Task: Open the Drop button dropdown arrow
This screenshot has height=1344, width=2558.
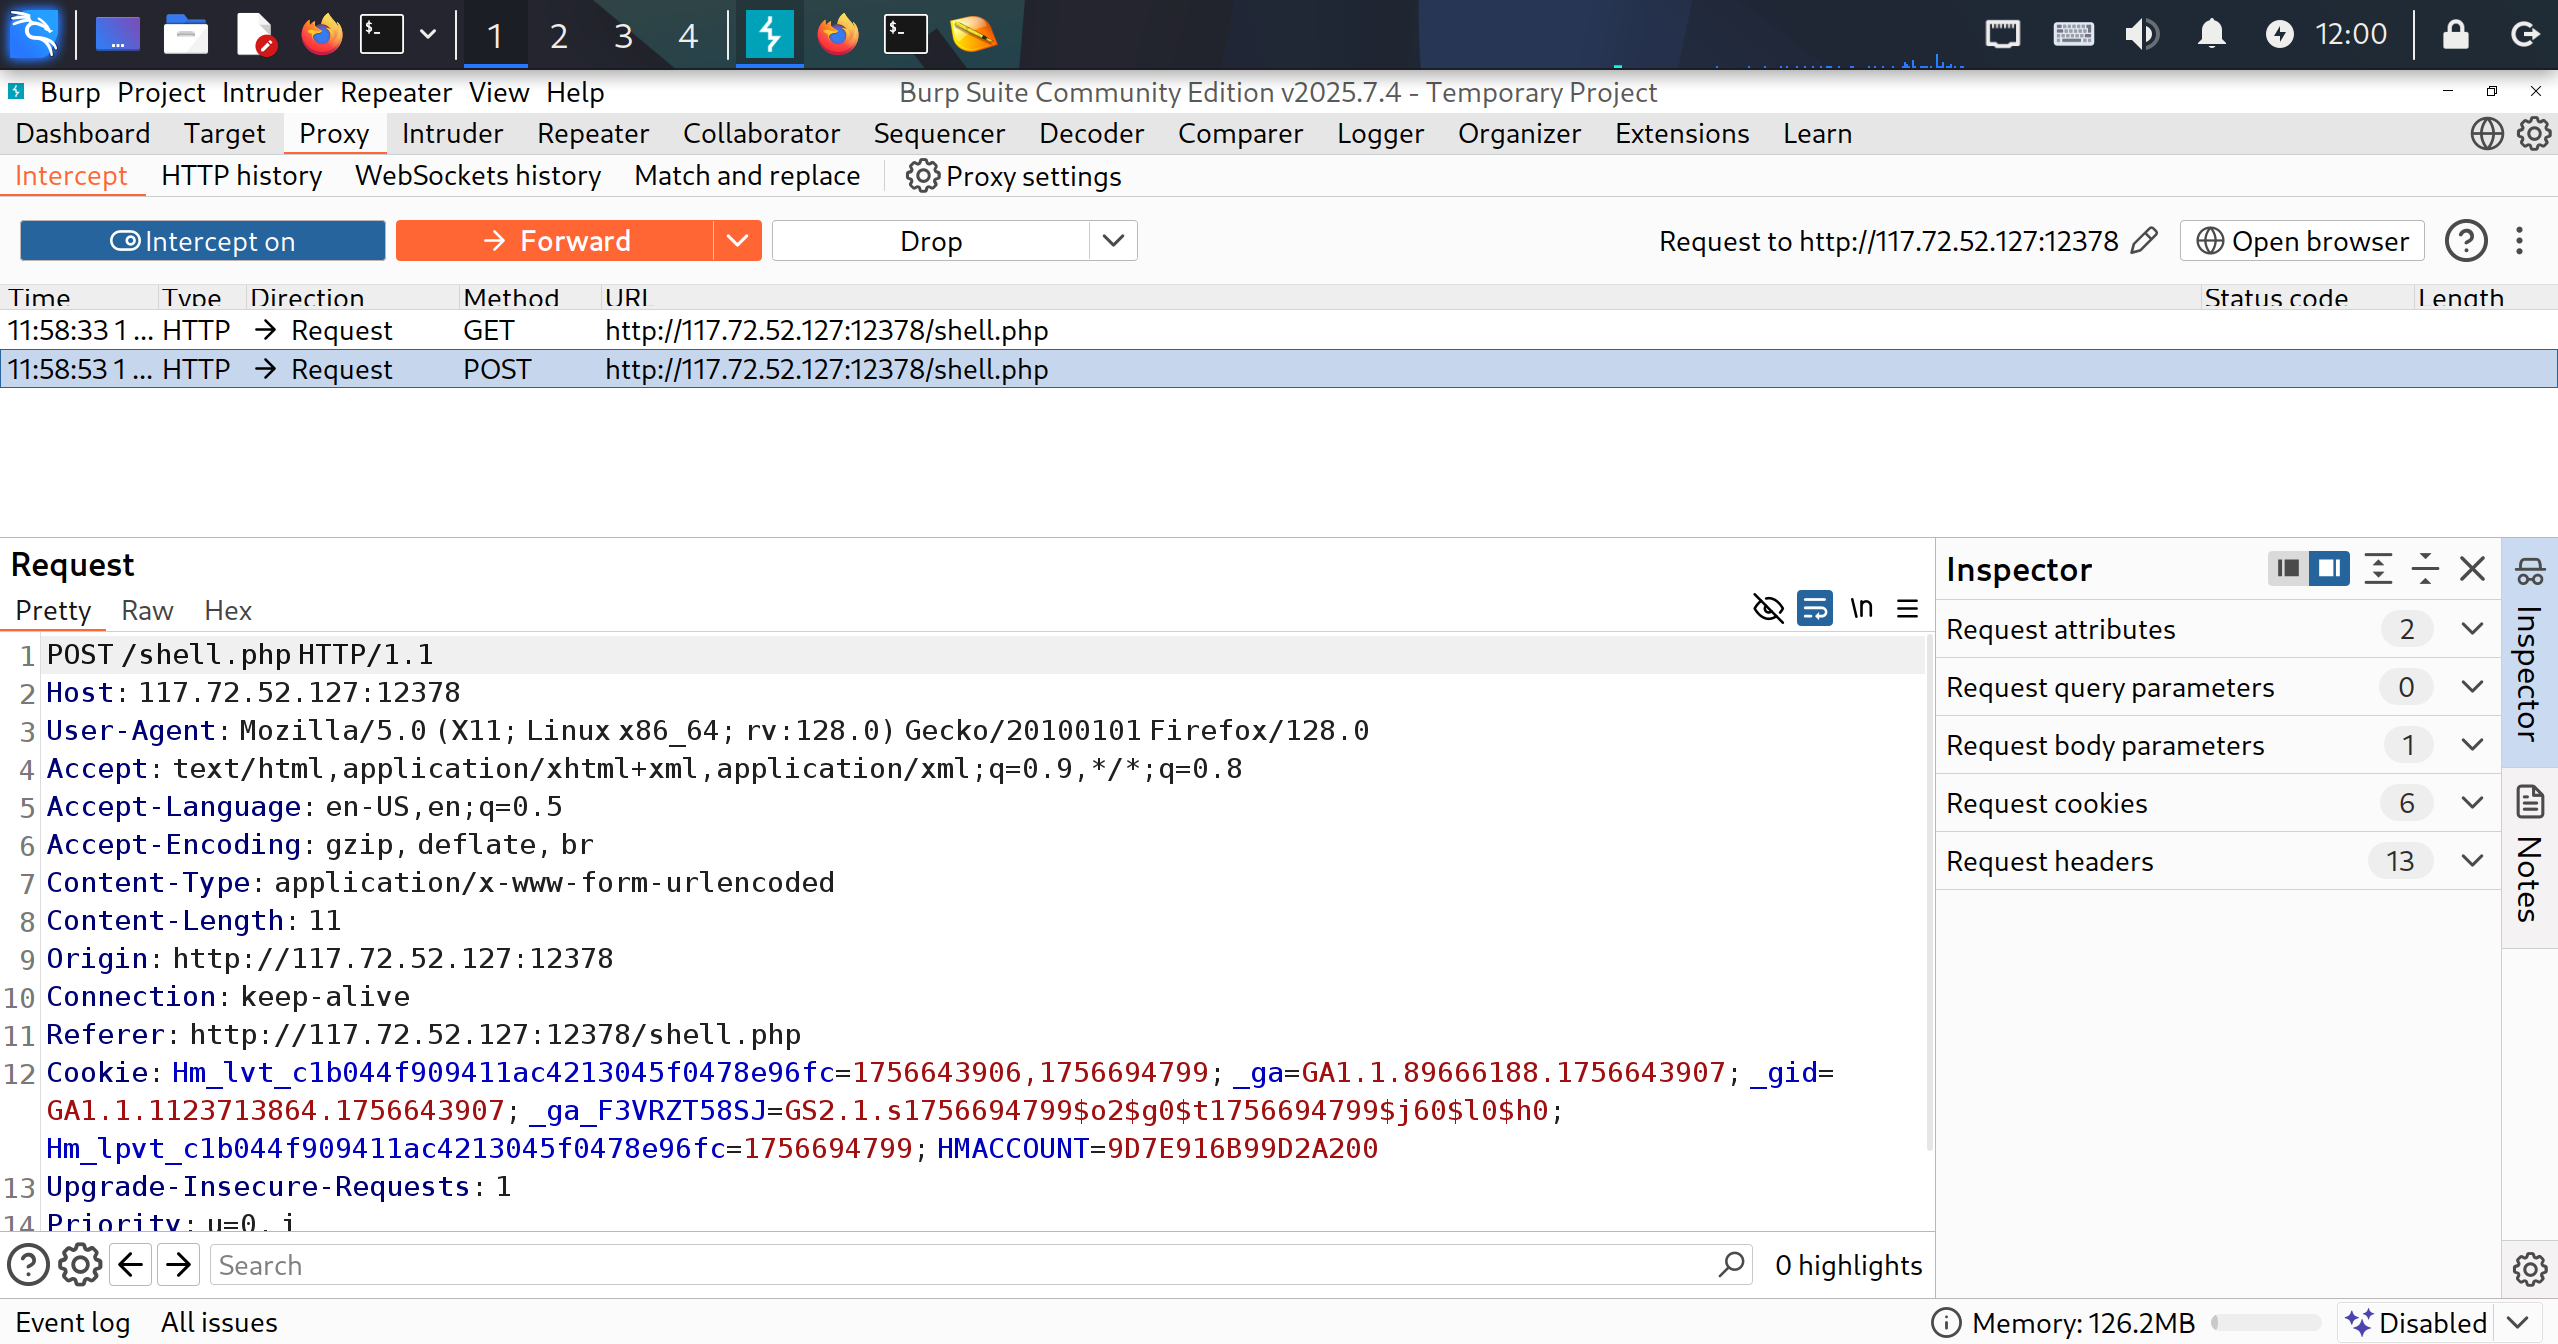Action: (x=1113, y=241)
